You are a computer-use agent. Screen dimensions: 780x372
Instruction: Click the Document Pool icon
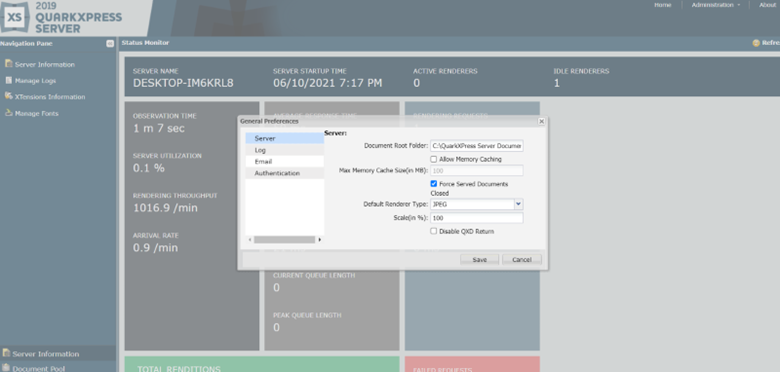pos(6,368)
